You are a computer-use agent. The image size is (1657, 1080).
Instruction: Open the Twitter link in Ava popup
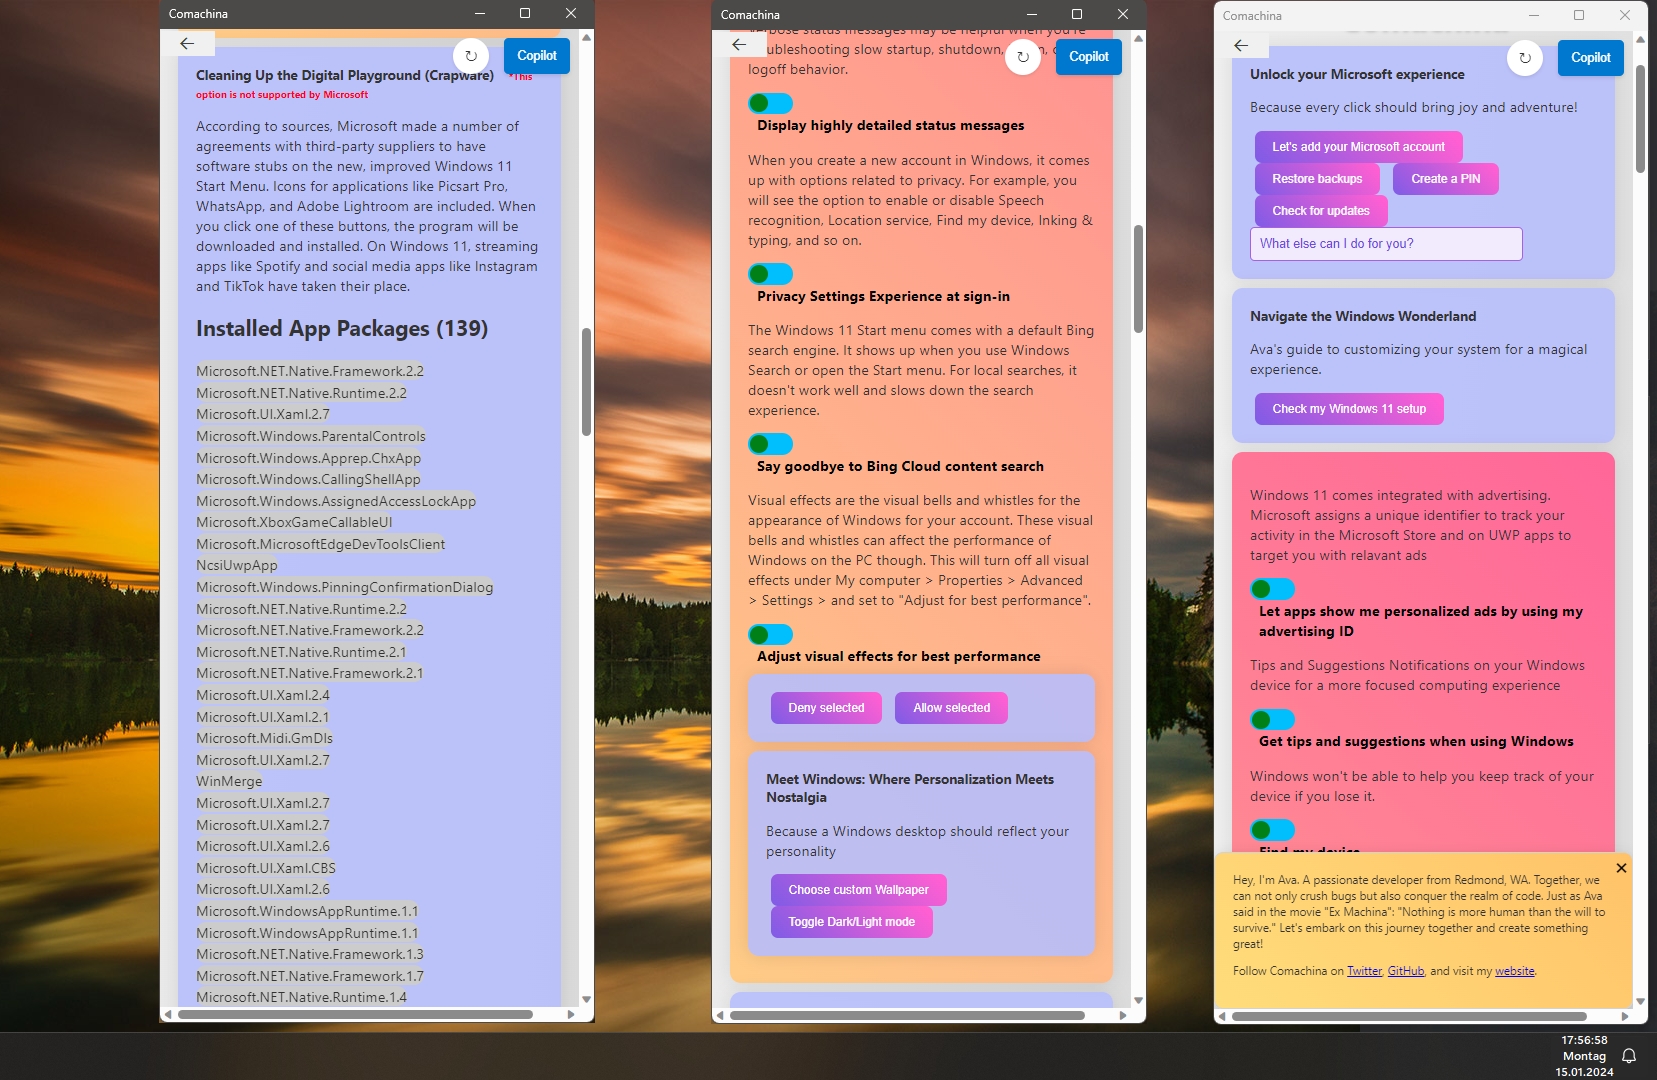click(1364, 971)
